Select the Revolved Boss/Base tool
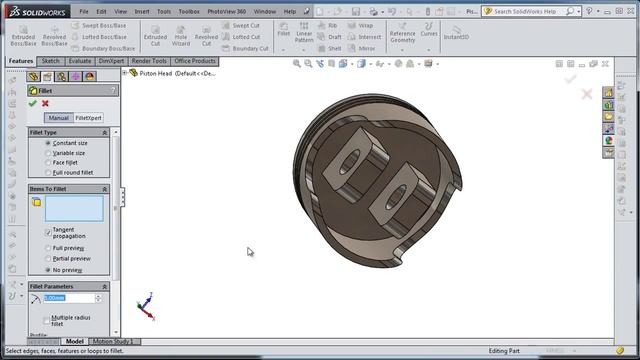 (x=54, y=36)
